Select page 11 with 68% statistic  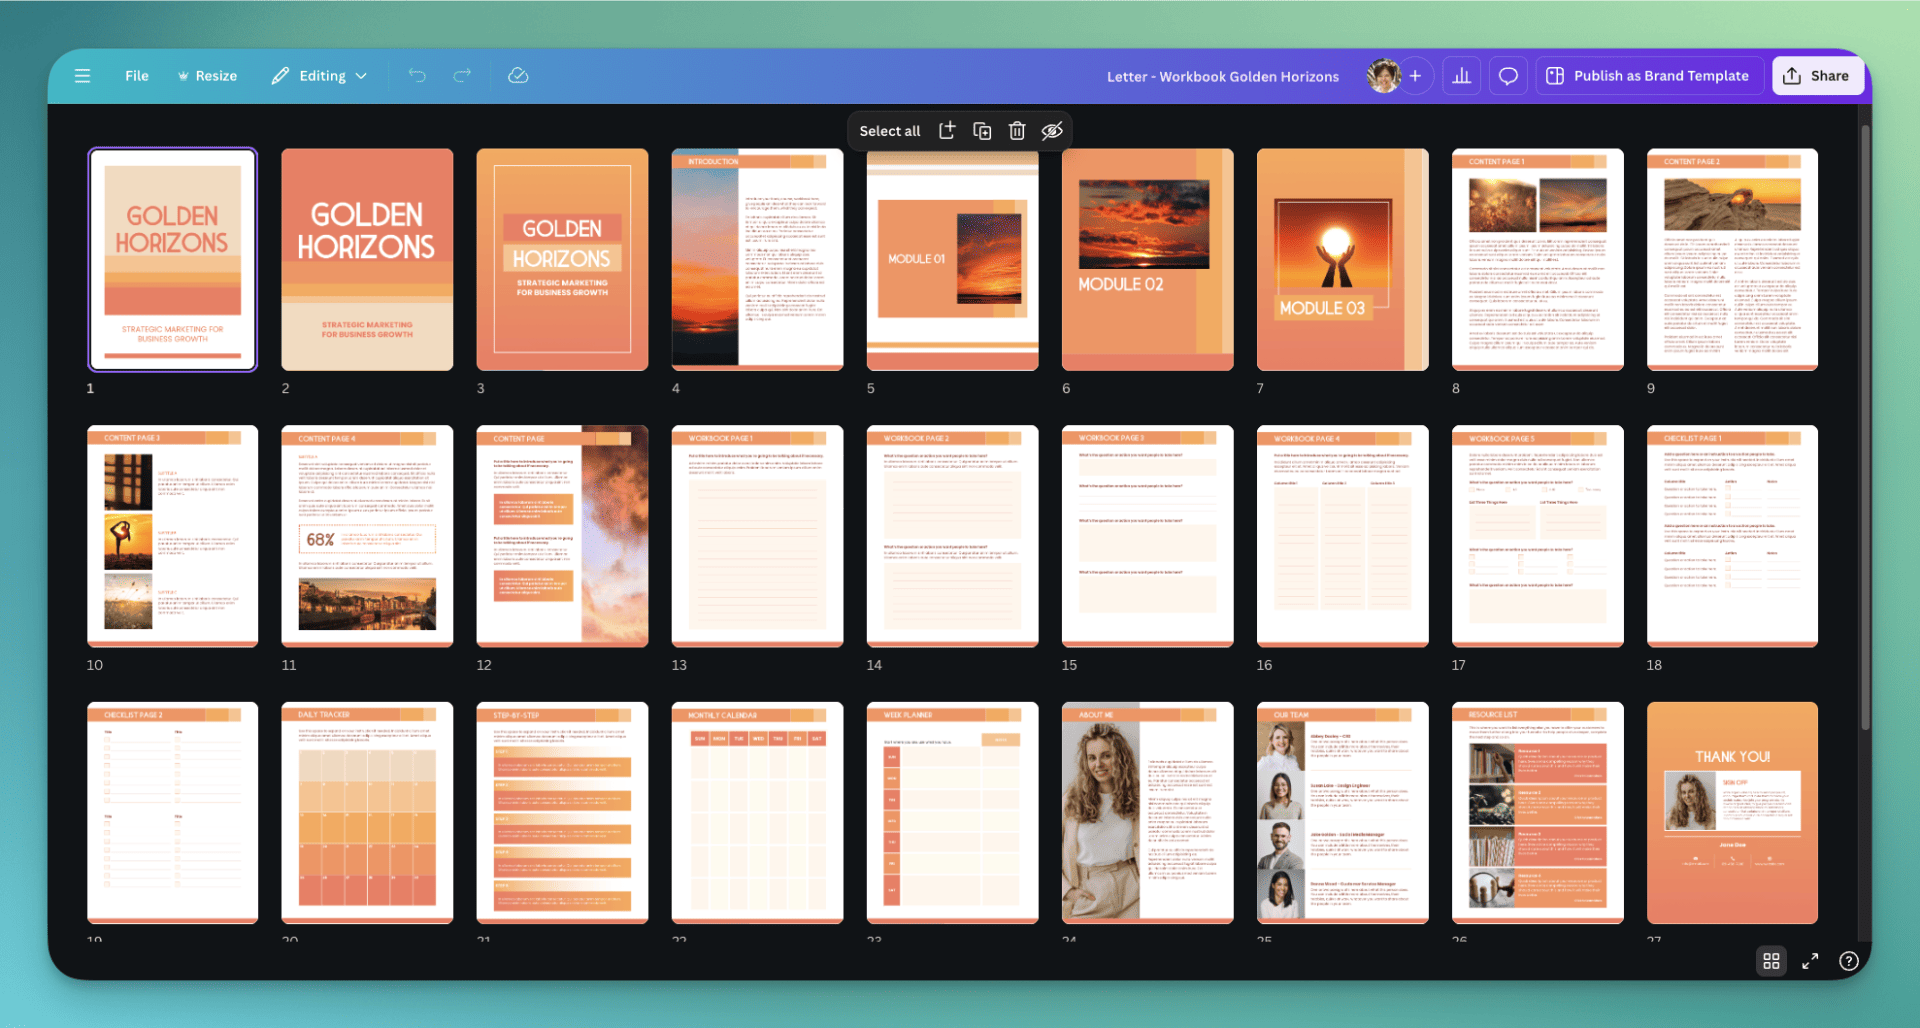tap(367, 536)
